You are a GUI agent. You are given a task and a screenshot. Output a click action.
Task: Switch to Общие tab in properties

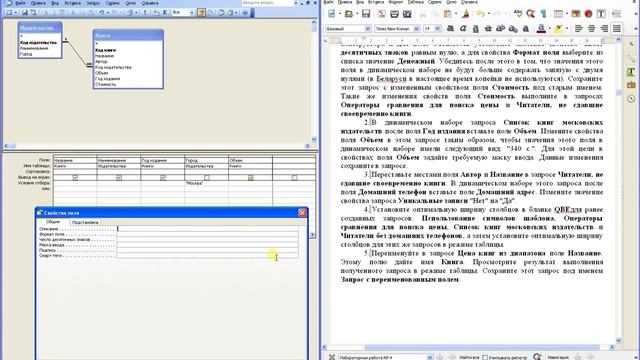(53, 222)
